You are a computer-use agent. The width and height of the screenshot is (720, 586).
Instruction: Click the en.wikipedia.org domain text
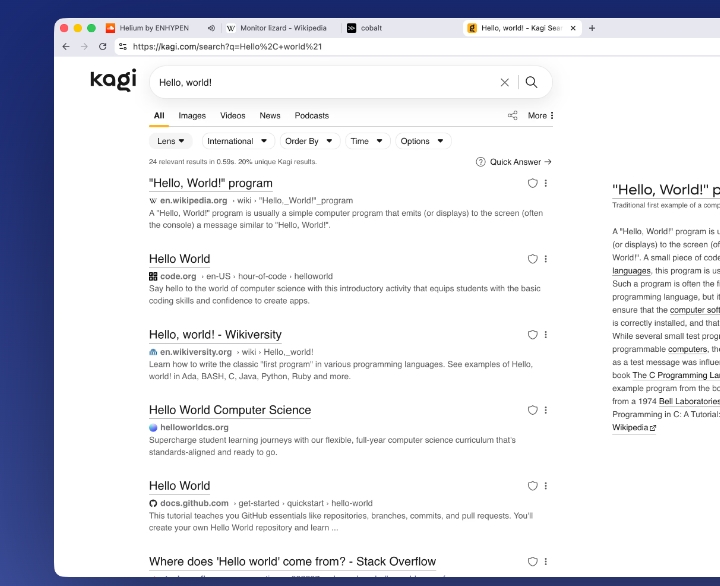[x=193, y=201]
